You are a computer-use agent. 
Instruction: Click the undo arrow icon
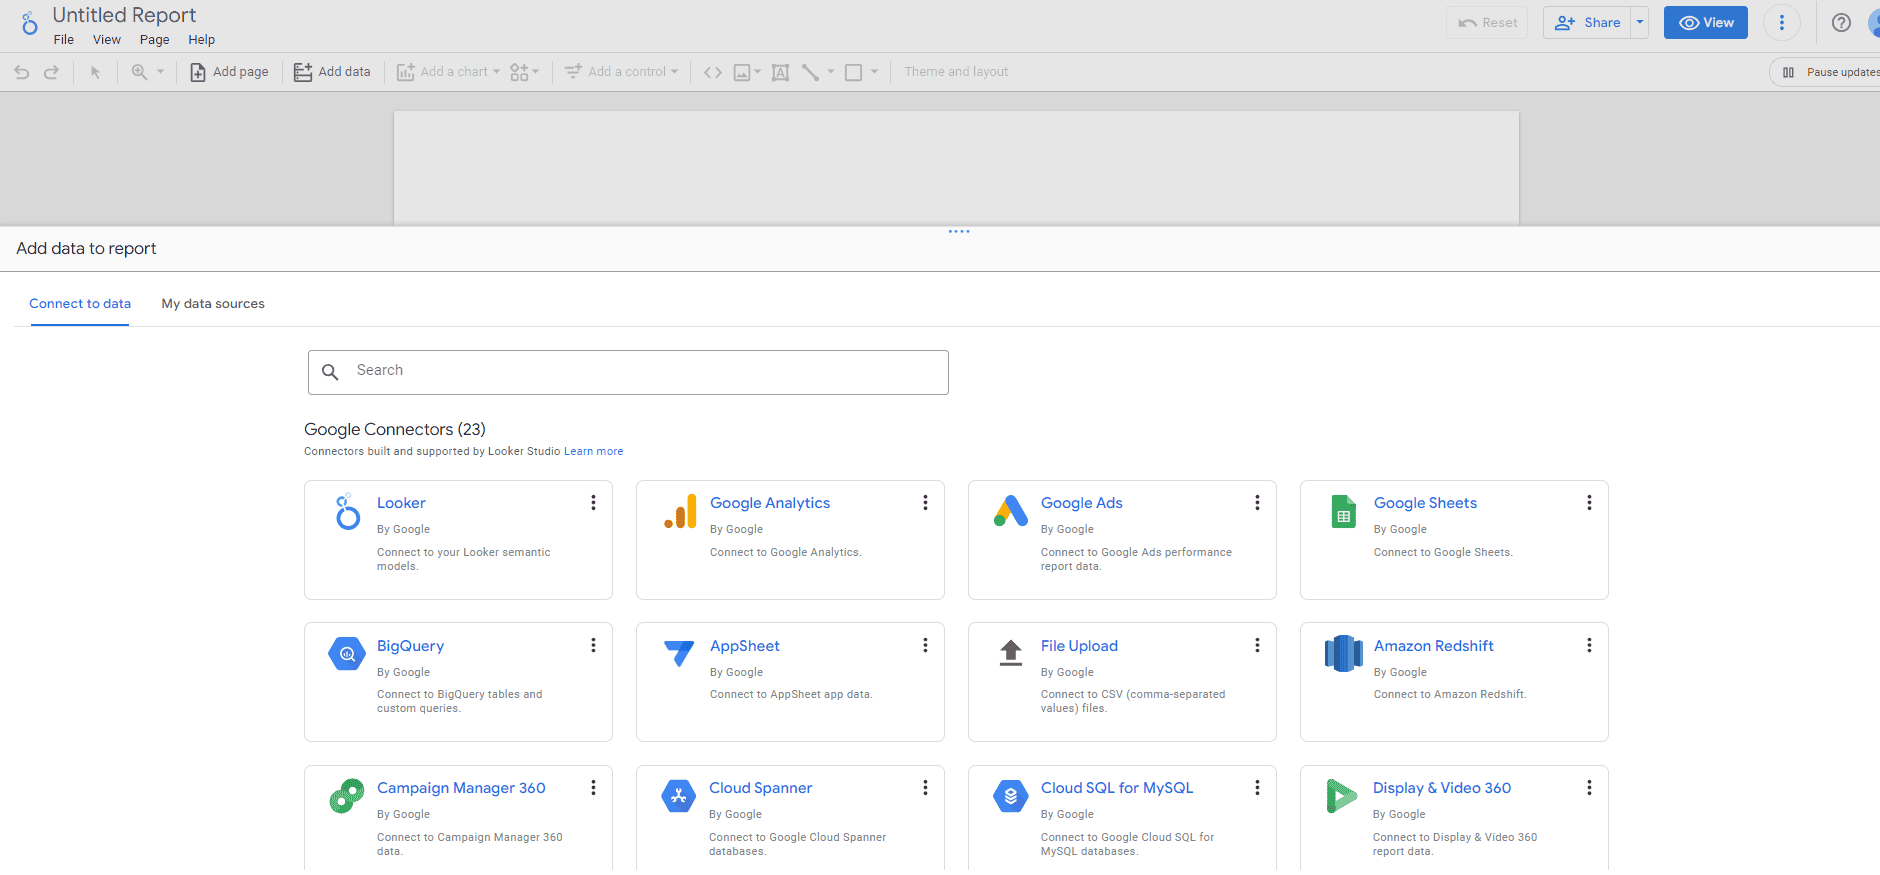[22, 72]
